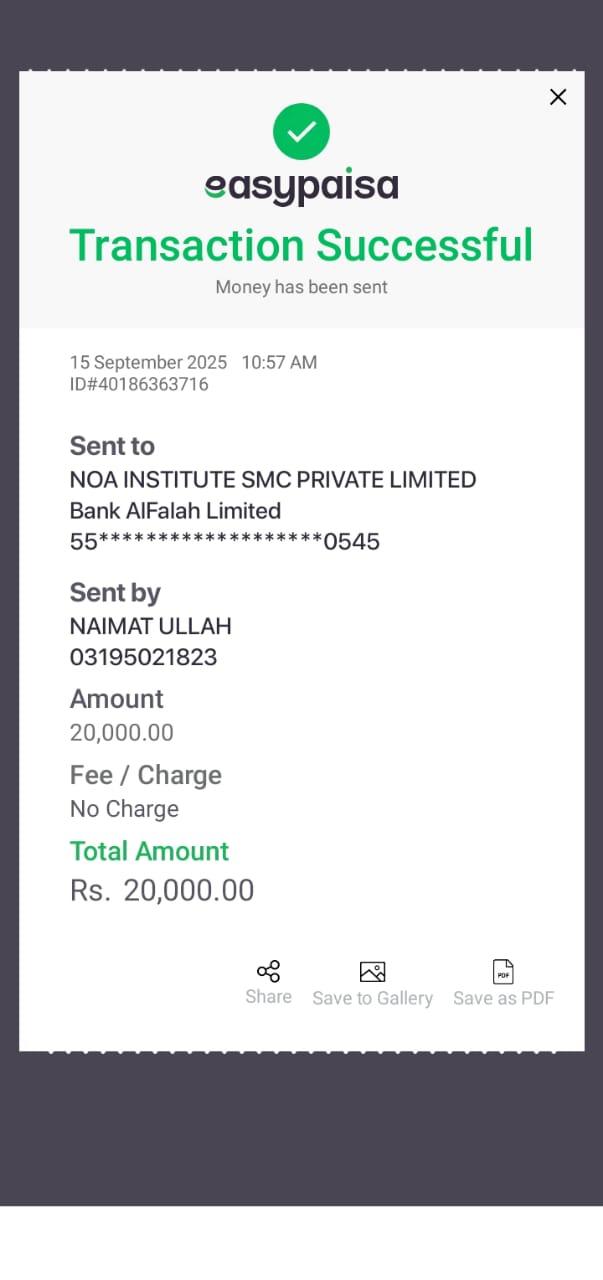Select the transaction ID#40186363716

coord(139,384)
